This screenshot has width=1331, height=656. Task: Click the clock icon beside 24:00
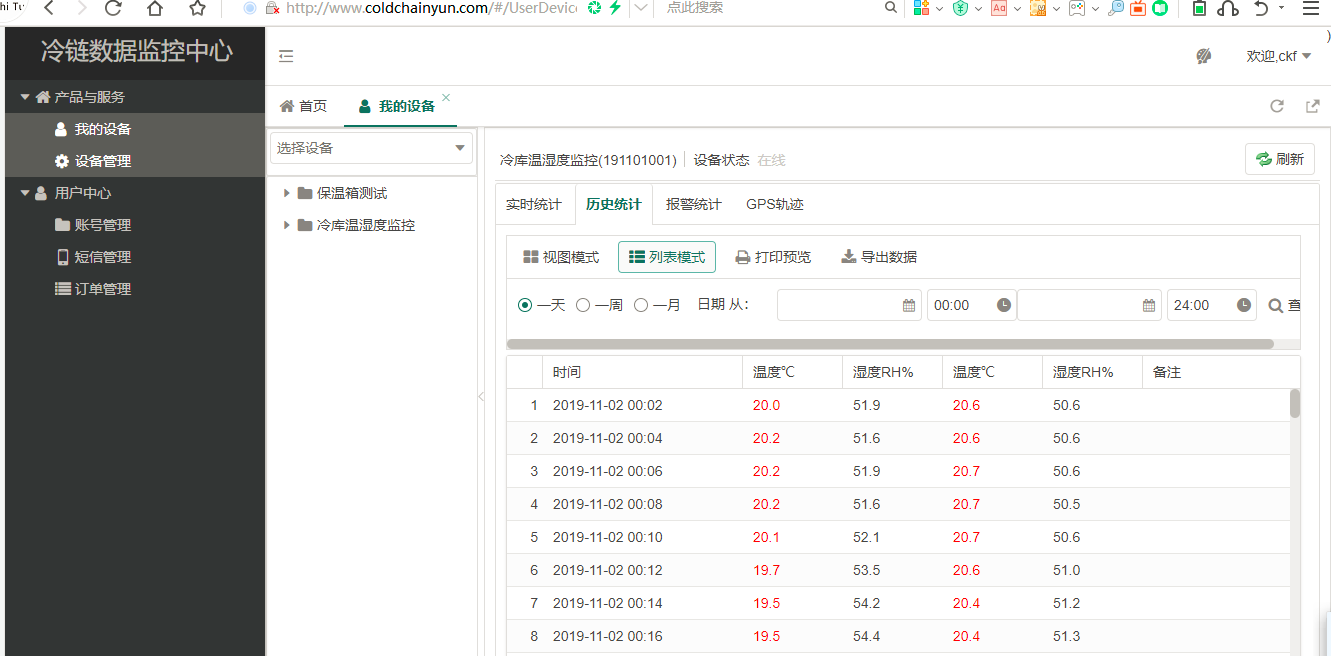[1244, 306]
